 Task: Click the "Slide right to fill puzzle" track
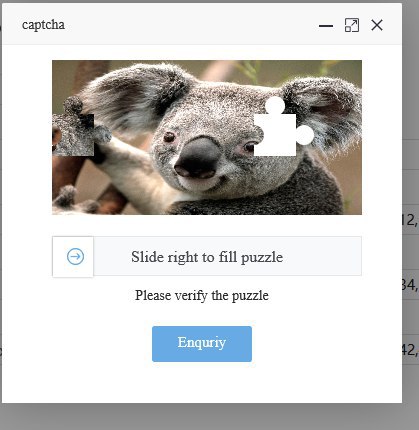(x=207, y=256)
